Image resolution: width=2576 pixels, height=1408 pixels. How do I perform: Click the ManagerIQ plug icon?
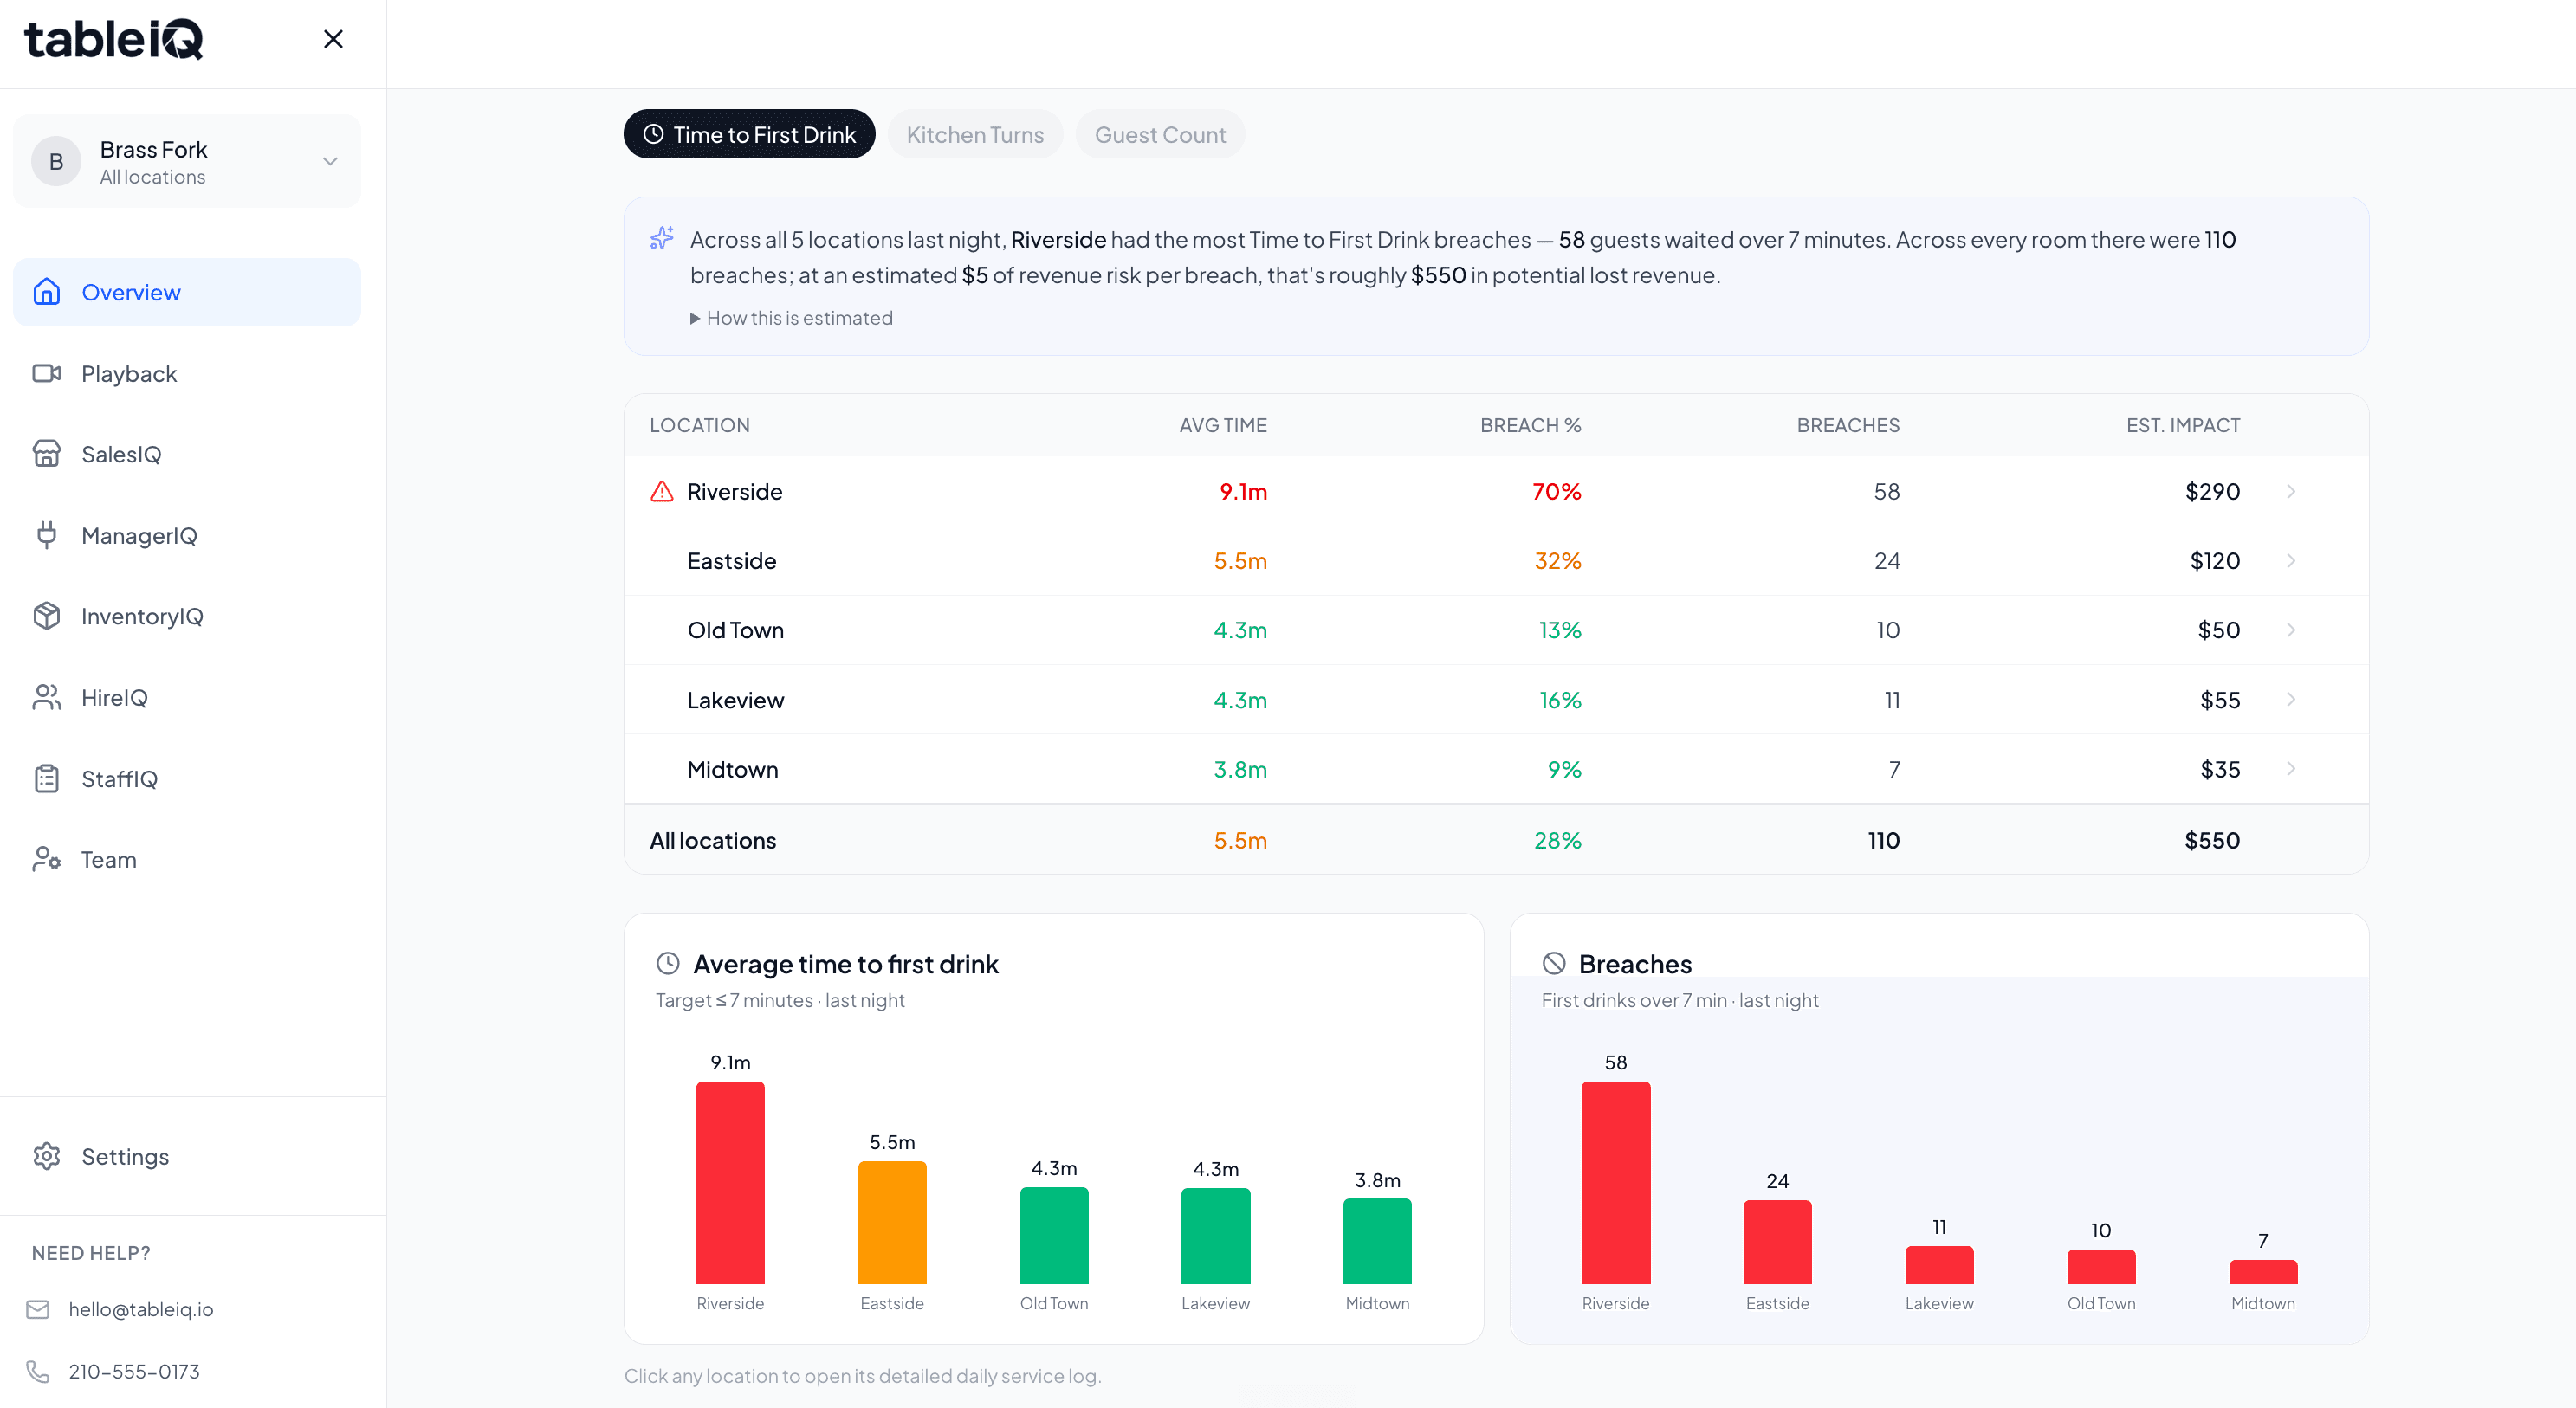pos(47,535)
